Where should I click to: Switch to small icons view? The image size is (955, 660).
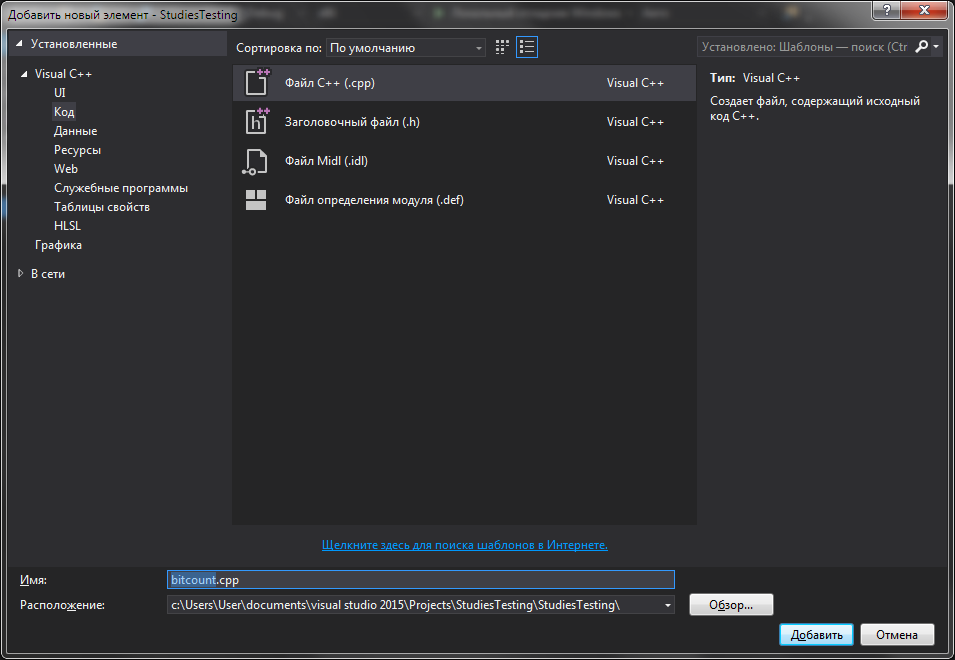tap(503, 47)
